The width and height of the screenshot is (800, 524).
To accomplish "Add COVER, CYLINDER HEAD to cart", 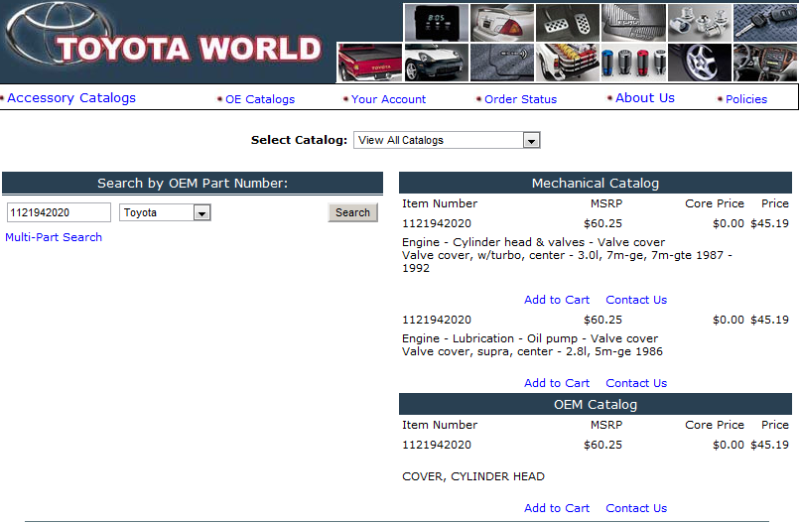I will [x=557, y=508].
